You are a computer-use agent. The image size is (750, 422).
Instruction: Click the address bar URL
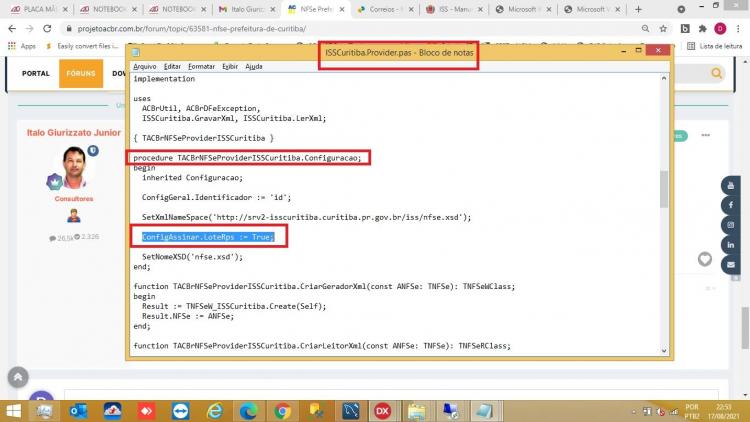(191, 29)
